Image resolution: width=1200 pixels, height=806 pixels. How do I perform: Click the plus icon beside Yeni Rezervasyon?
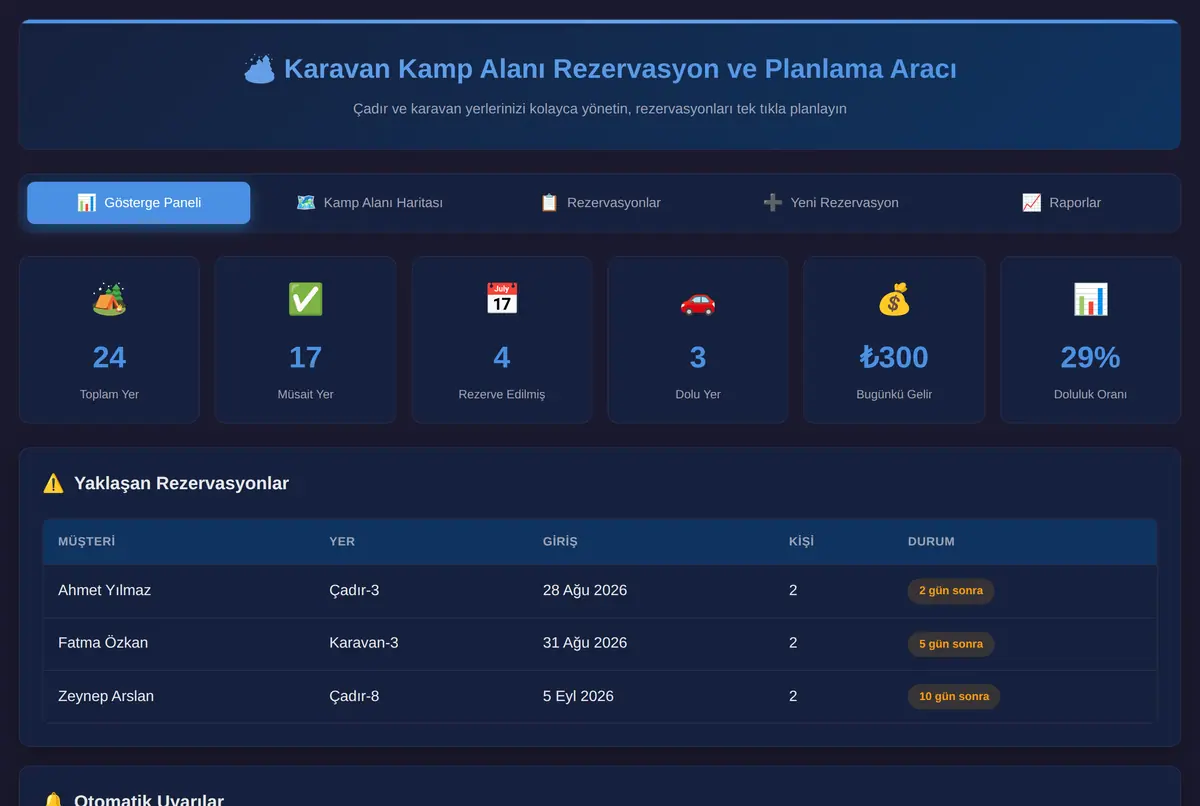coord(772,203)
